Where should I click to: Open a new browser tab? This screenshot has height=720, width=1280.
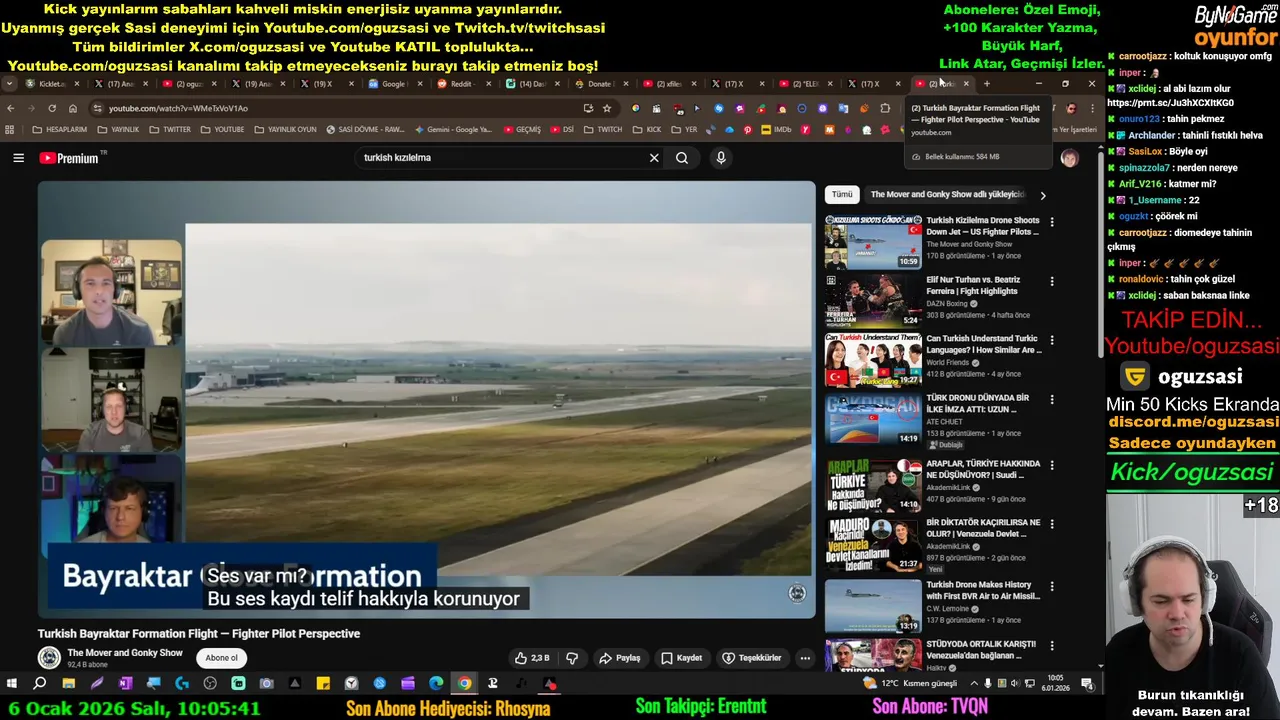tap(987, 84)
